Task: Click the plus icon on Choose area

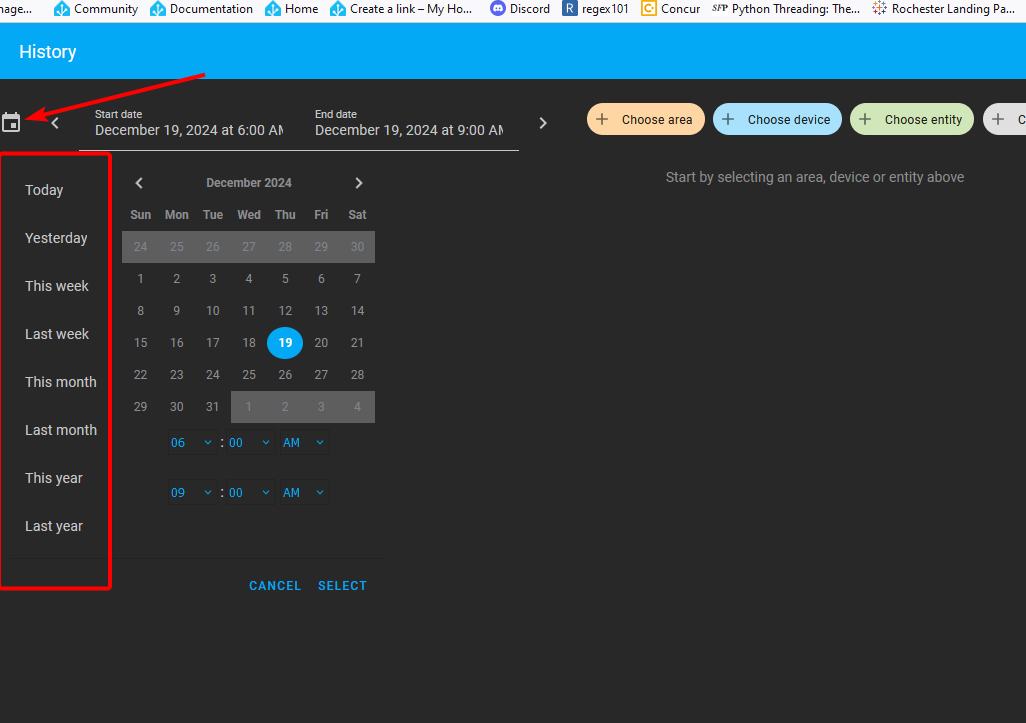Action: pos(604,118)
